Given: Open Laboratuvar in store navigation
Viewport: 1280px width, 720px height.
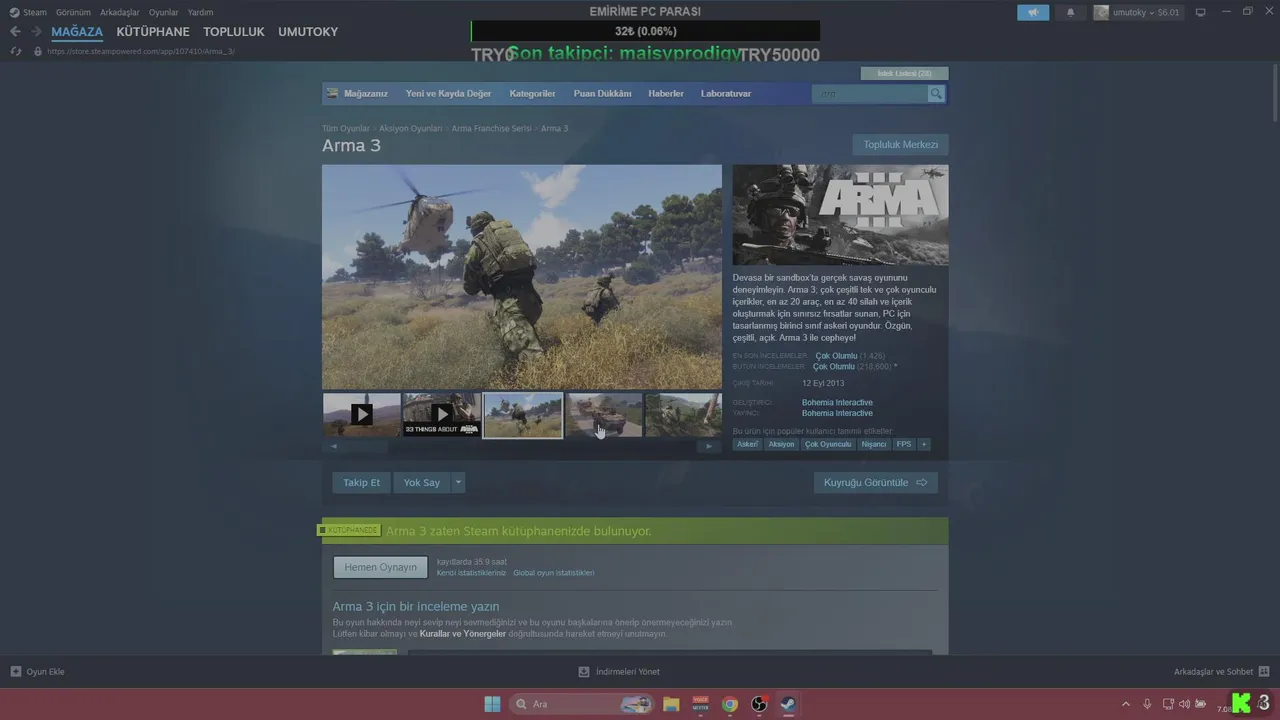Looking at the screenshot, I should [726, 93].
